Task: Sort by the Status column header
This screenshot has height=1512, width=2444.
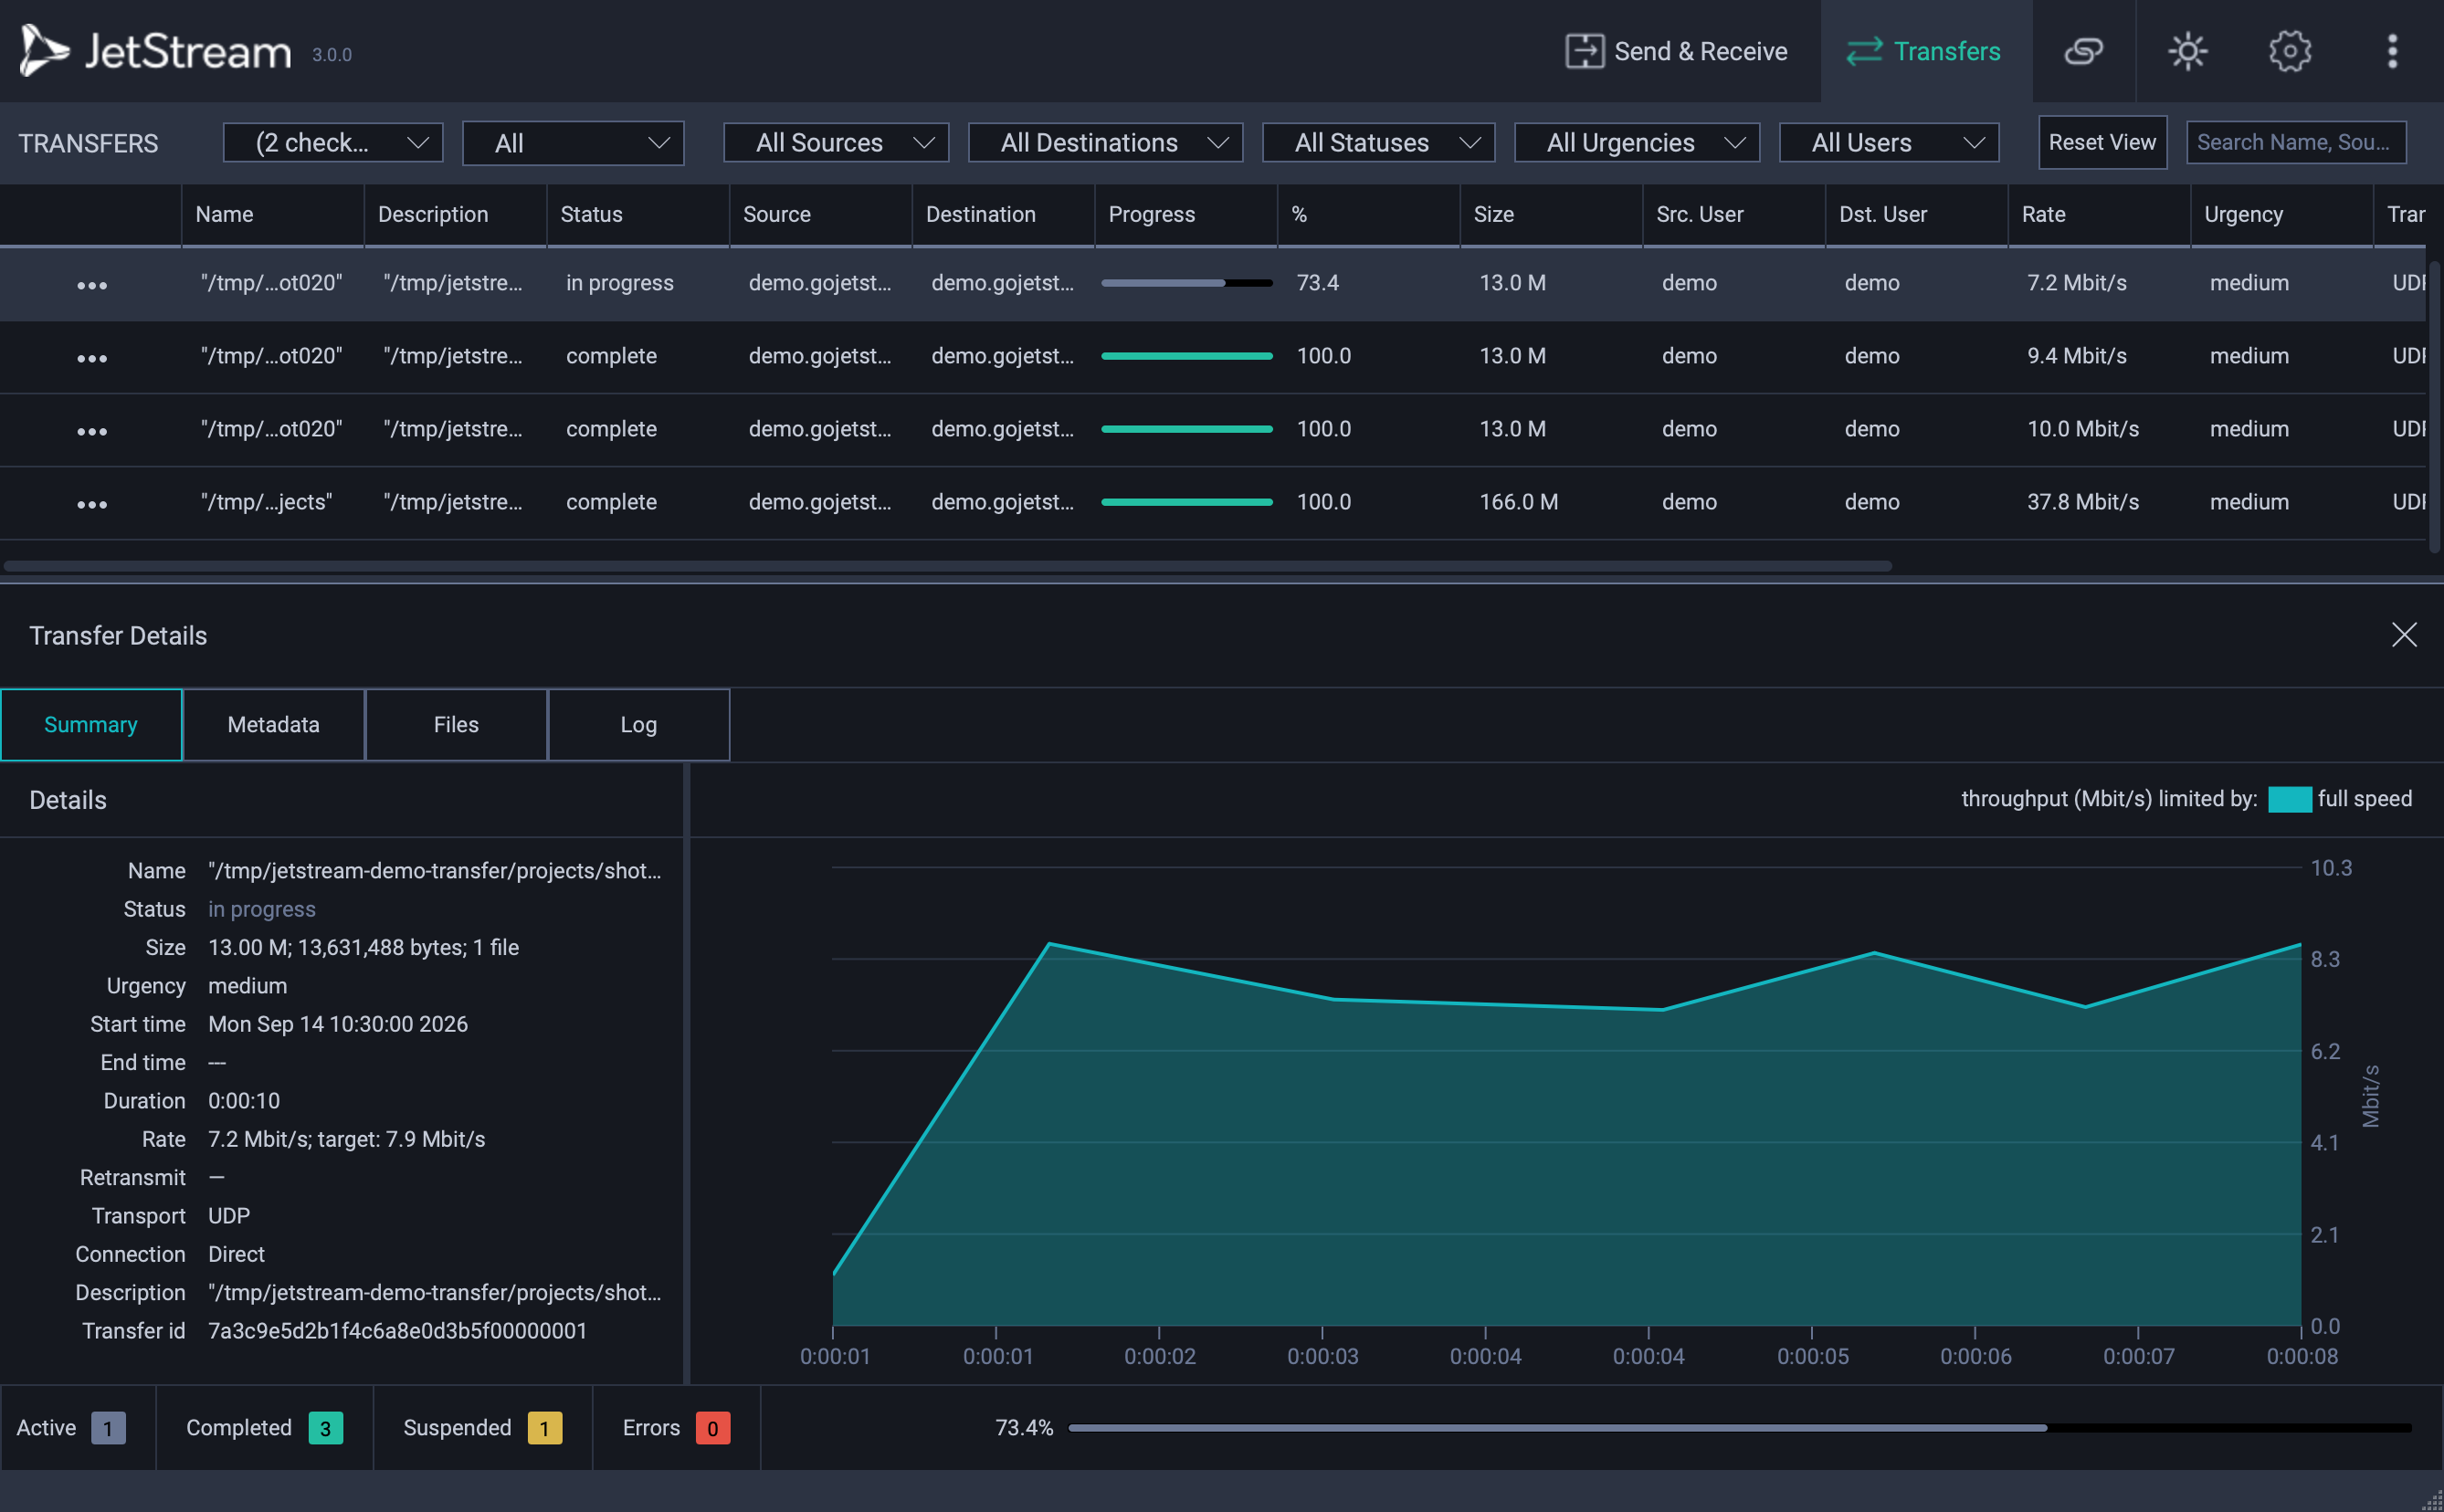Action: (x=638, y=214)
